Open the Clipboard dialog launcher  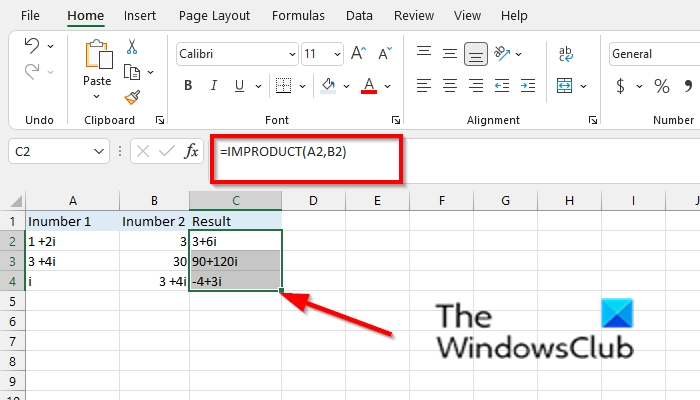[x=160, y=120]
